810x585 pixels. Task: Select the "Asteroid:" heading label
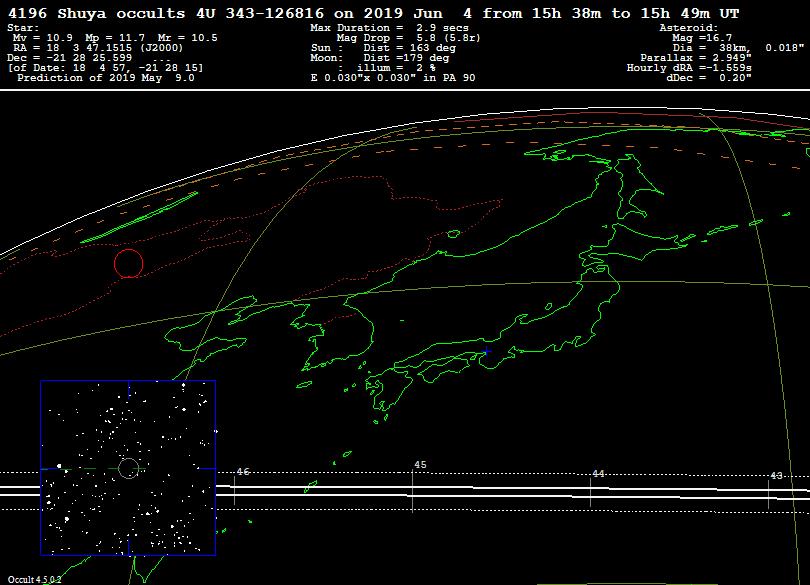689,28
